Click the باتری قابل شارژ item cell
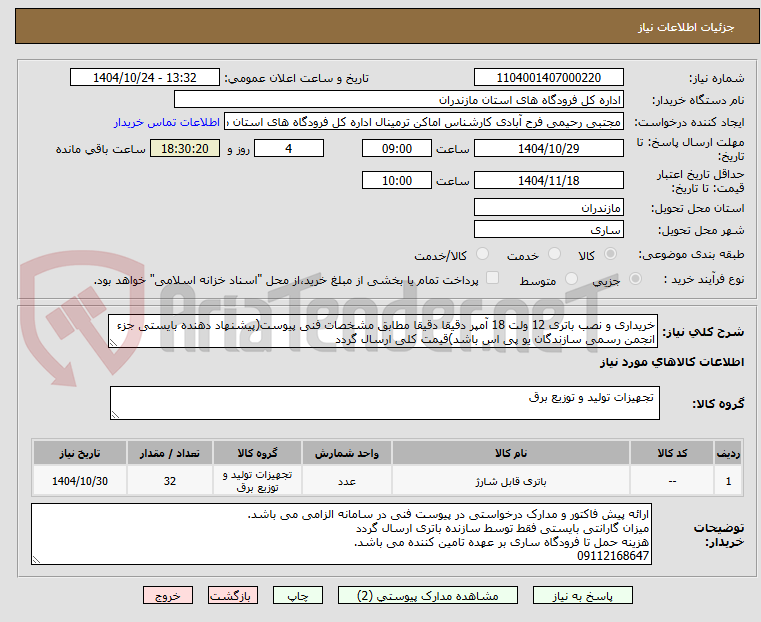The width and height of the screenshot is (761, 622). pos(511,481)
